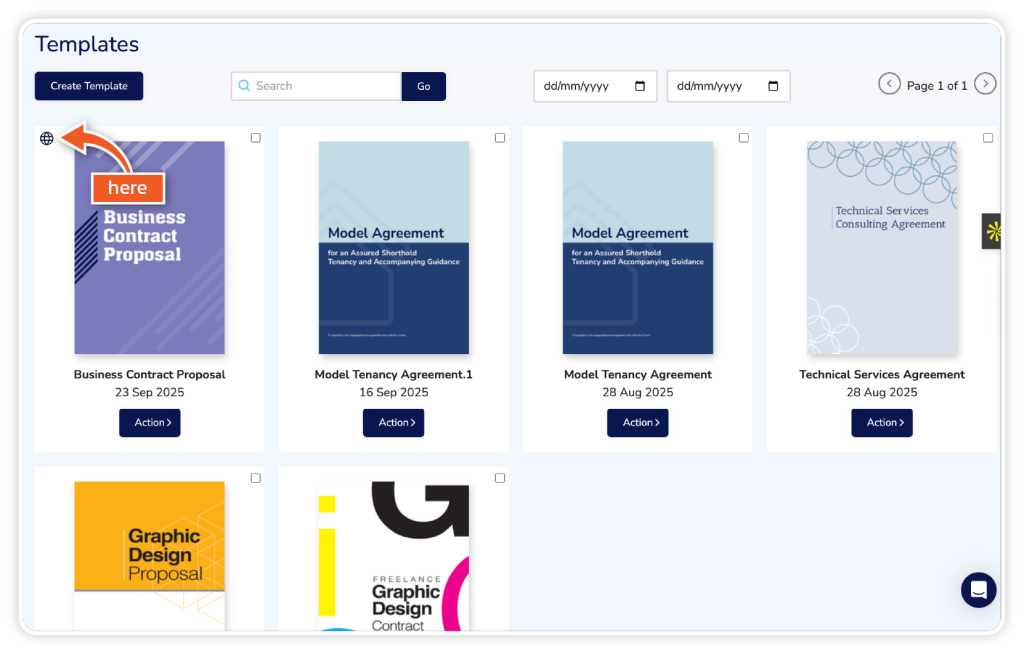Image resolution: width=1024 pixels, height=654 pixels.
Task: Open calendar picker in second date field
Action: pyautogui.click(x=773, y=86)
